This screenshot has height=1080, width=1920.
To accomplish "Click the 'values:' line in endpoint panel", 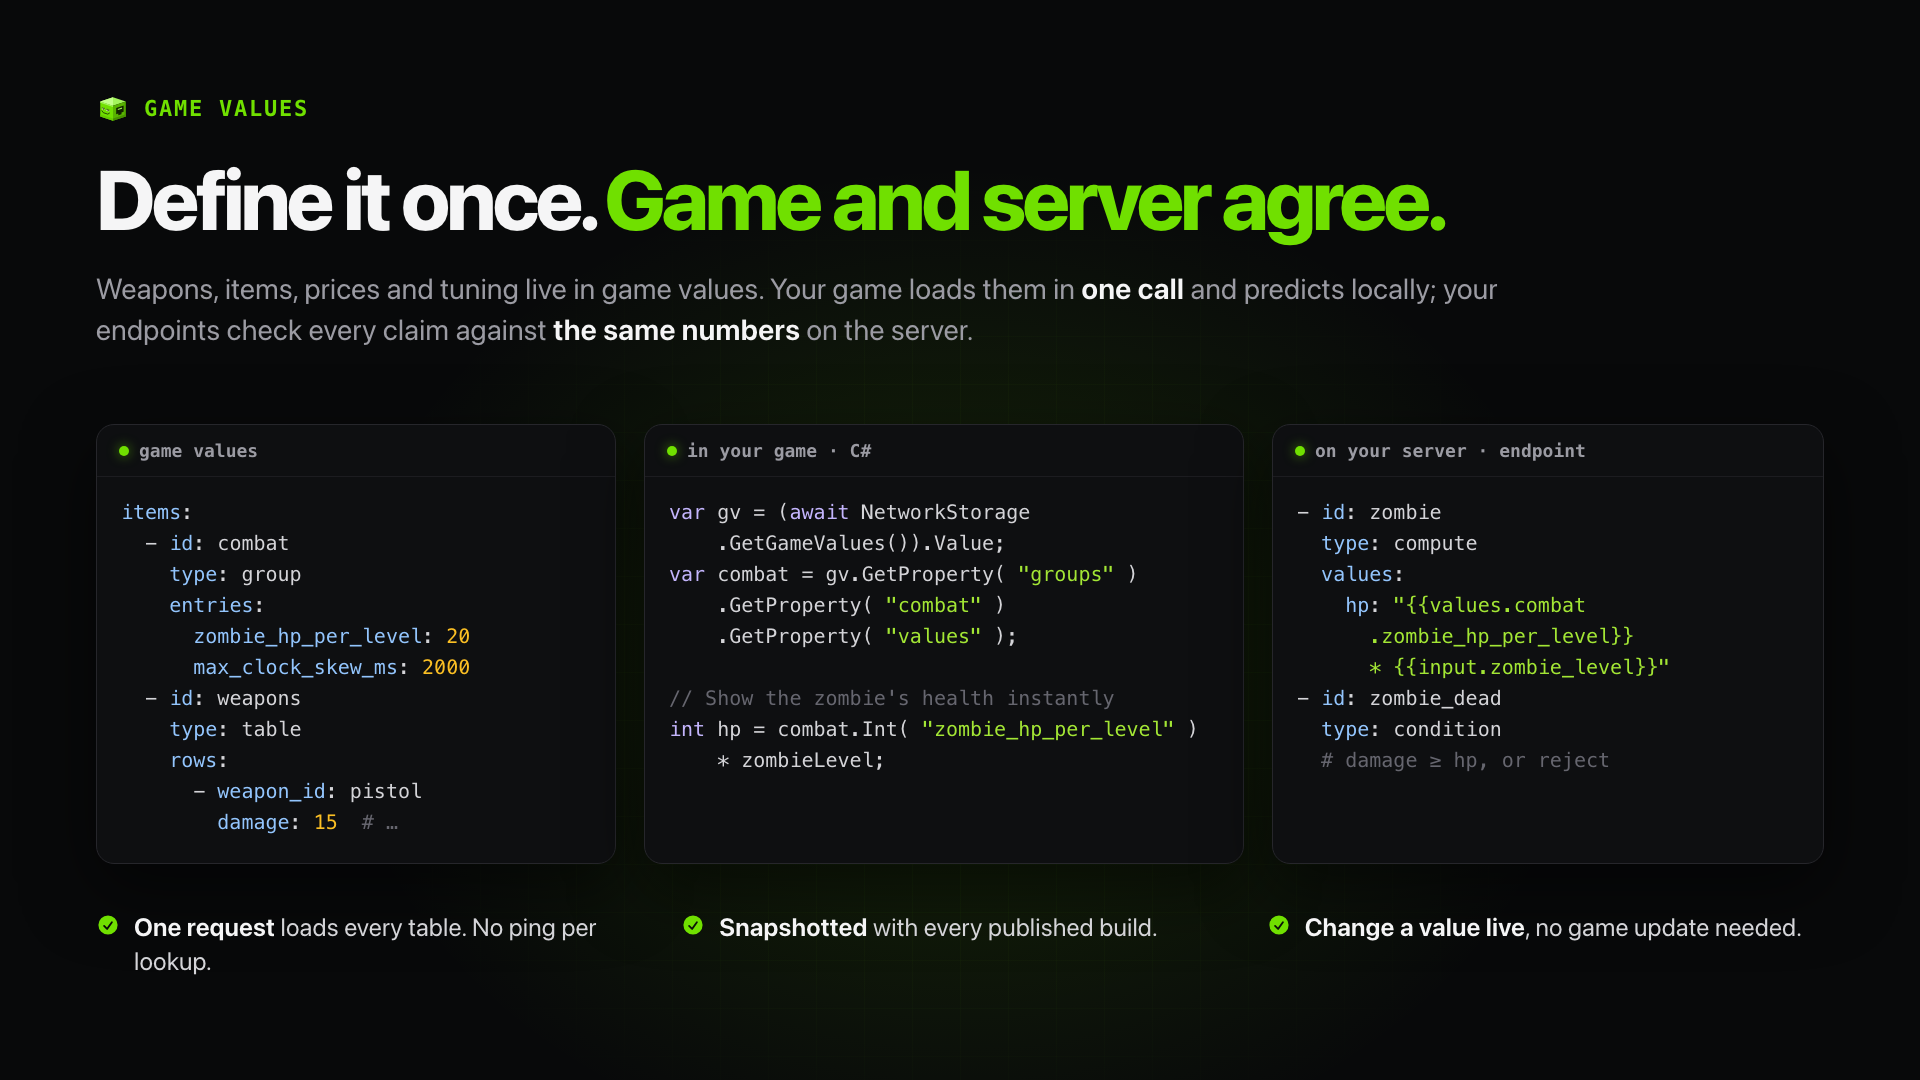I will coord(1362,574).
